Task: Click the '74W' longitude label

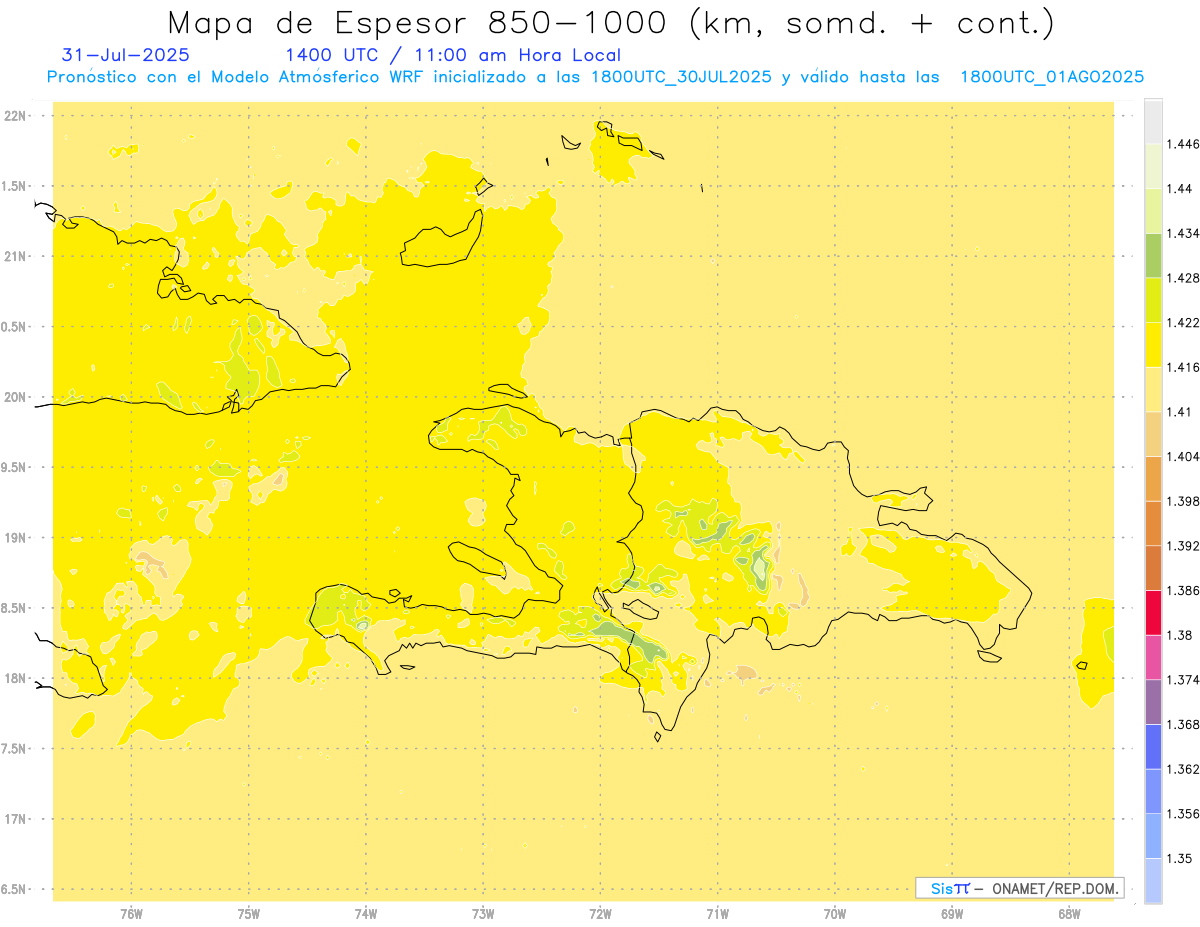Action: point(365,914)
